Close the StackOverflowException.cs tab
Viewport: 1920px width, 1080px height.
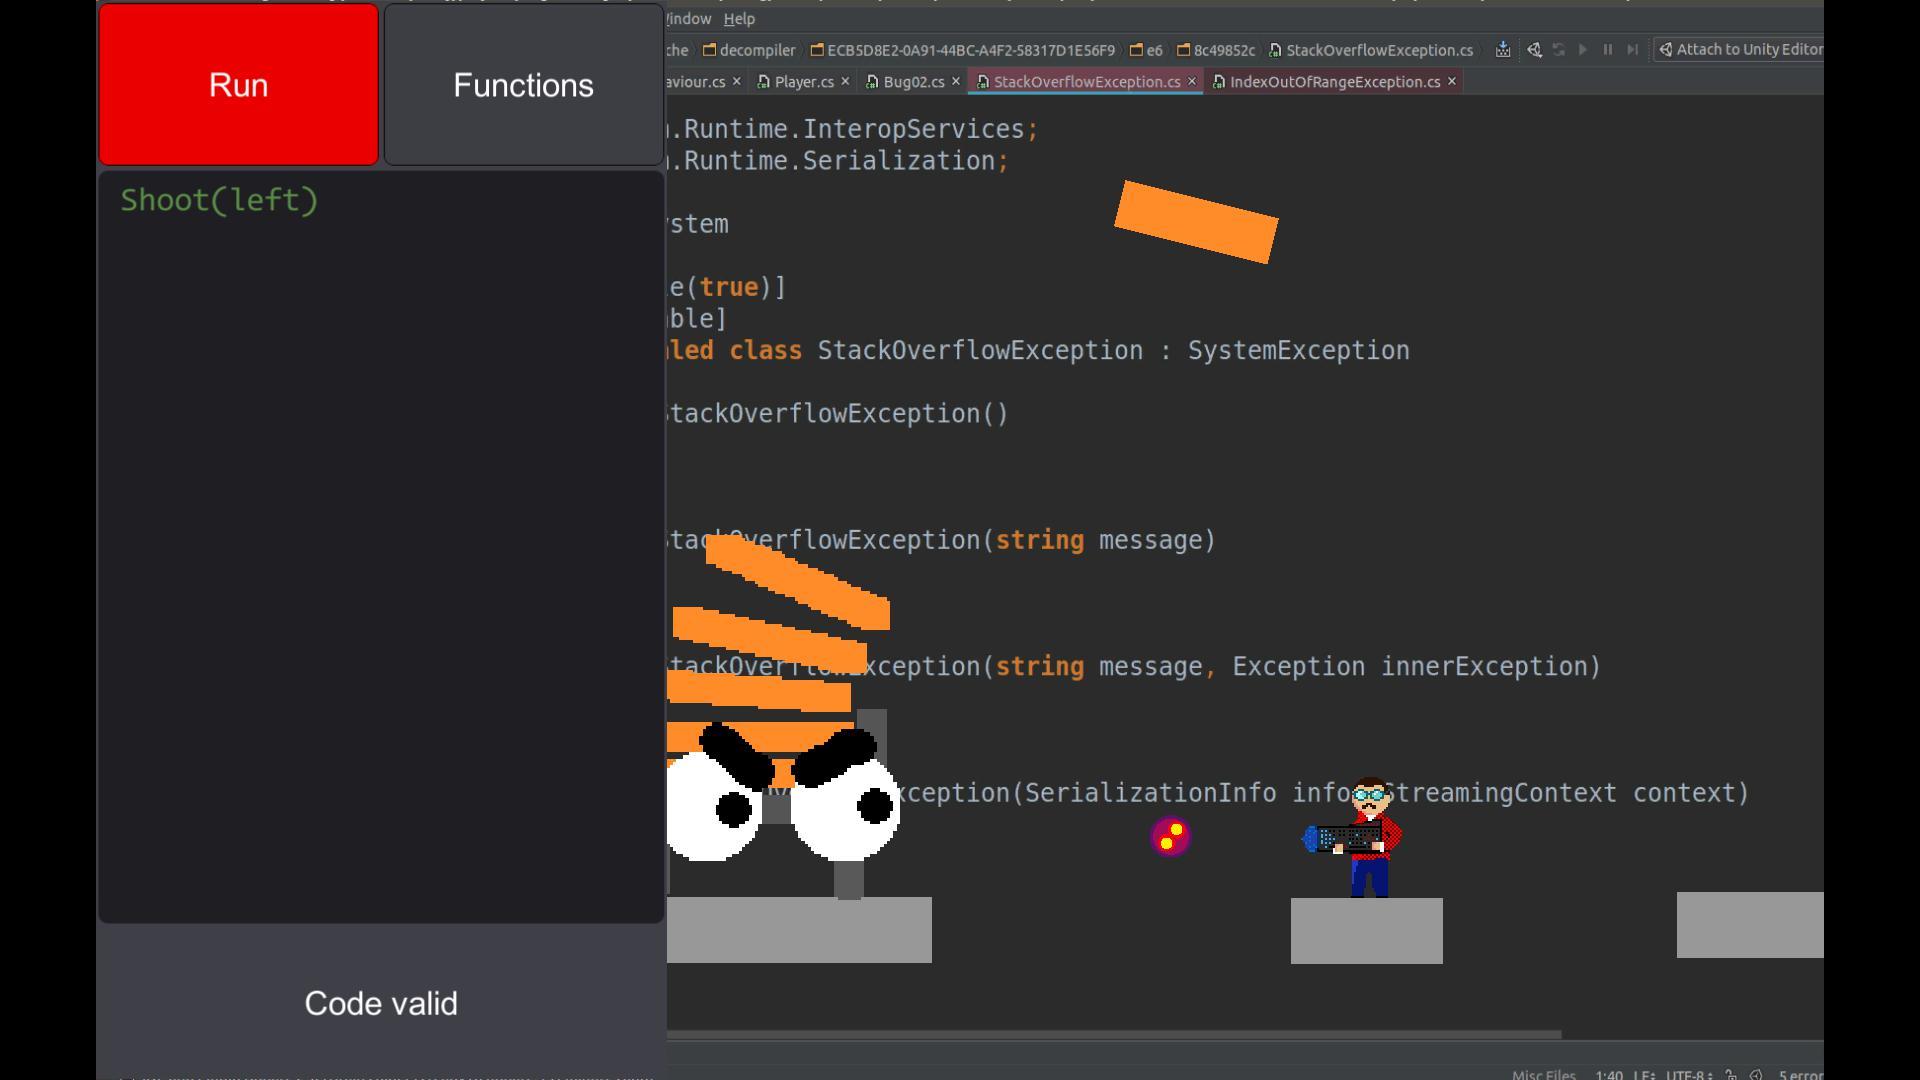click(1192, 82)
